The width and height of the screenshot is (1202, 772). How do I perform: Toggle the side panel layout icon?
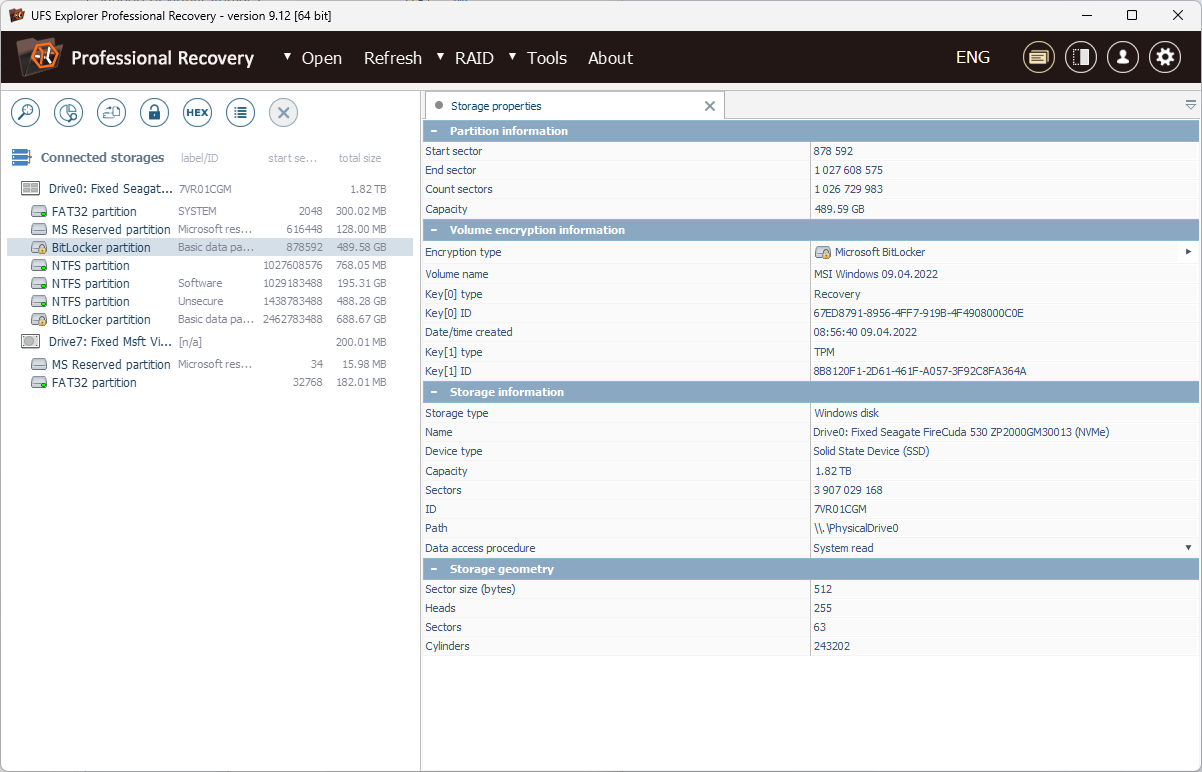tap(1080, 57)
